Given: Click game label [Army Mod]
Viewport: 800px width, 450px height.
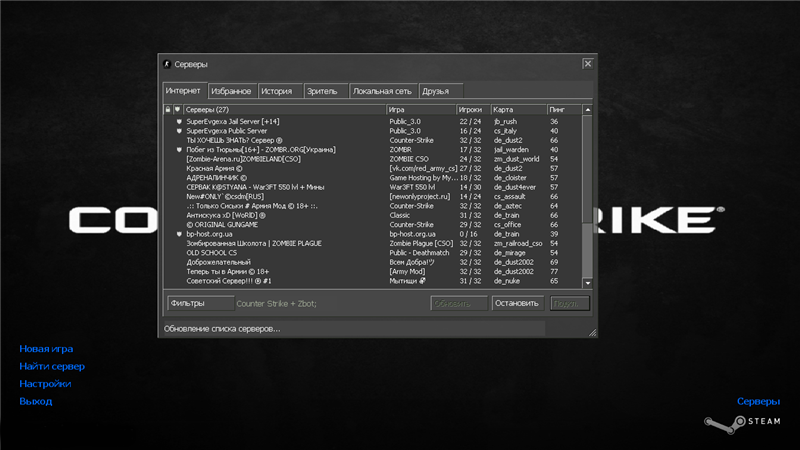Looking at the screenshot, I should (x=407, y=271).
